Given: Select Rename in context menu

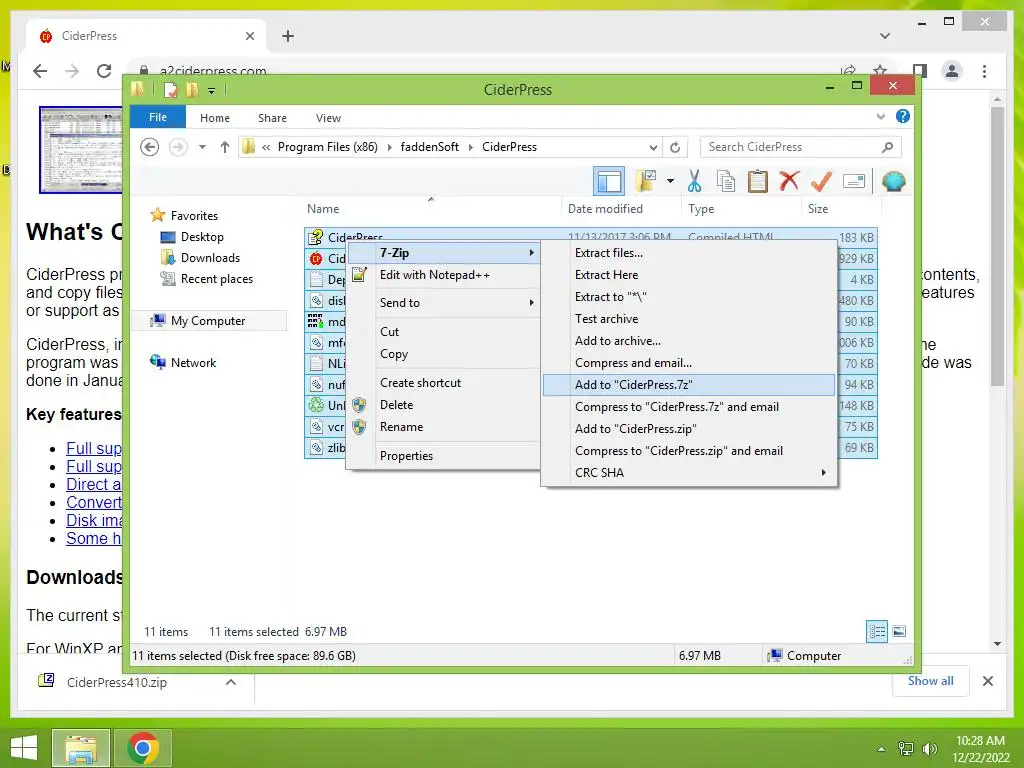Looking at the screenshot, I should click(x=443, y=427).
